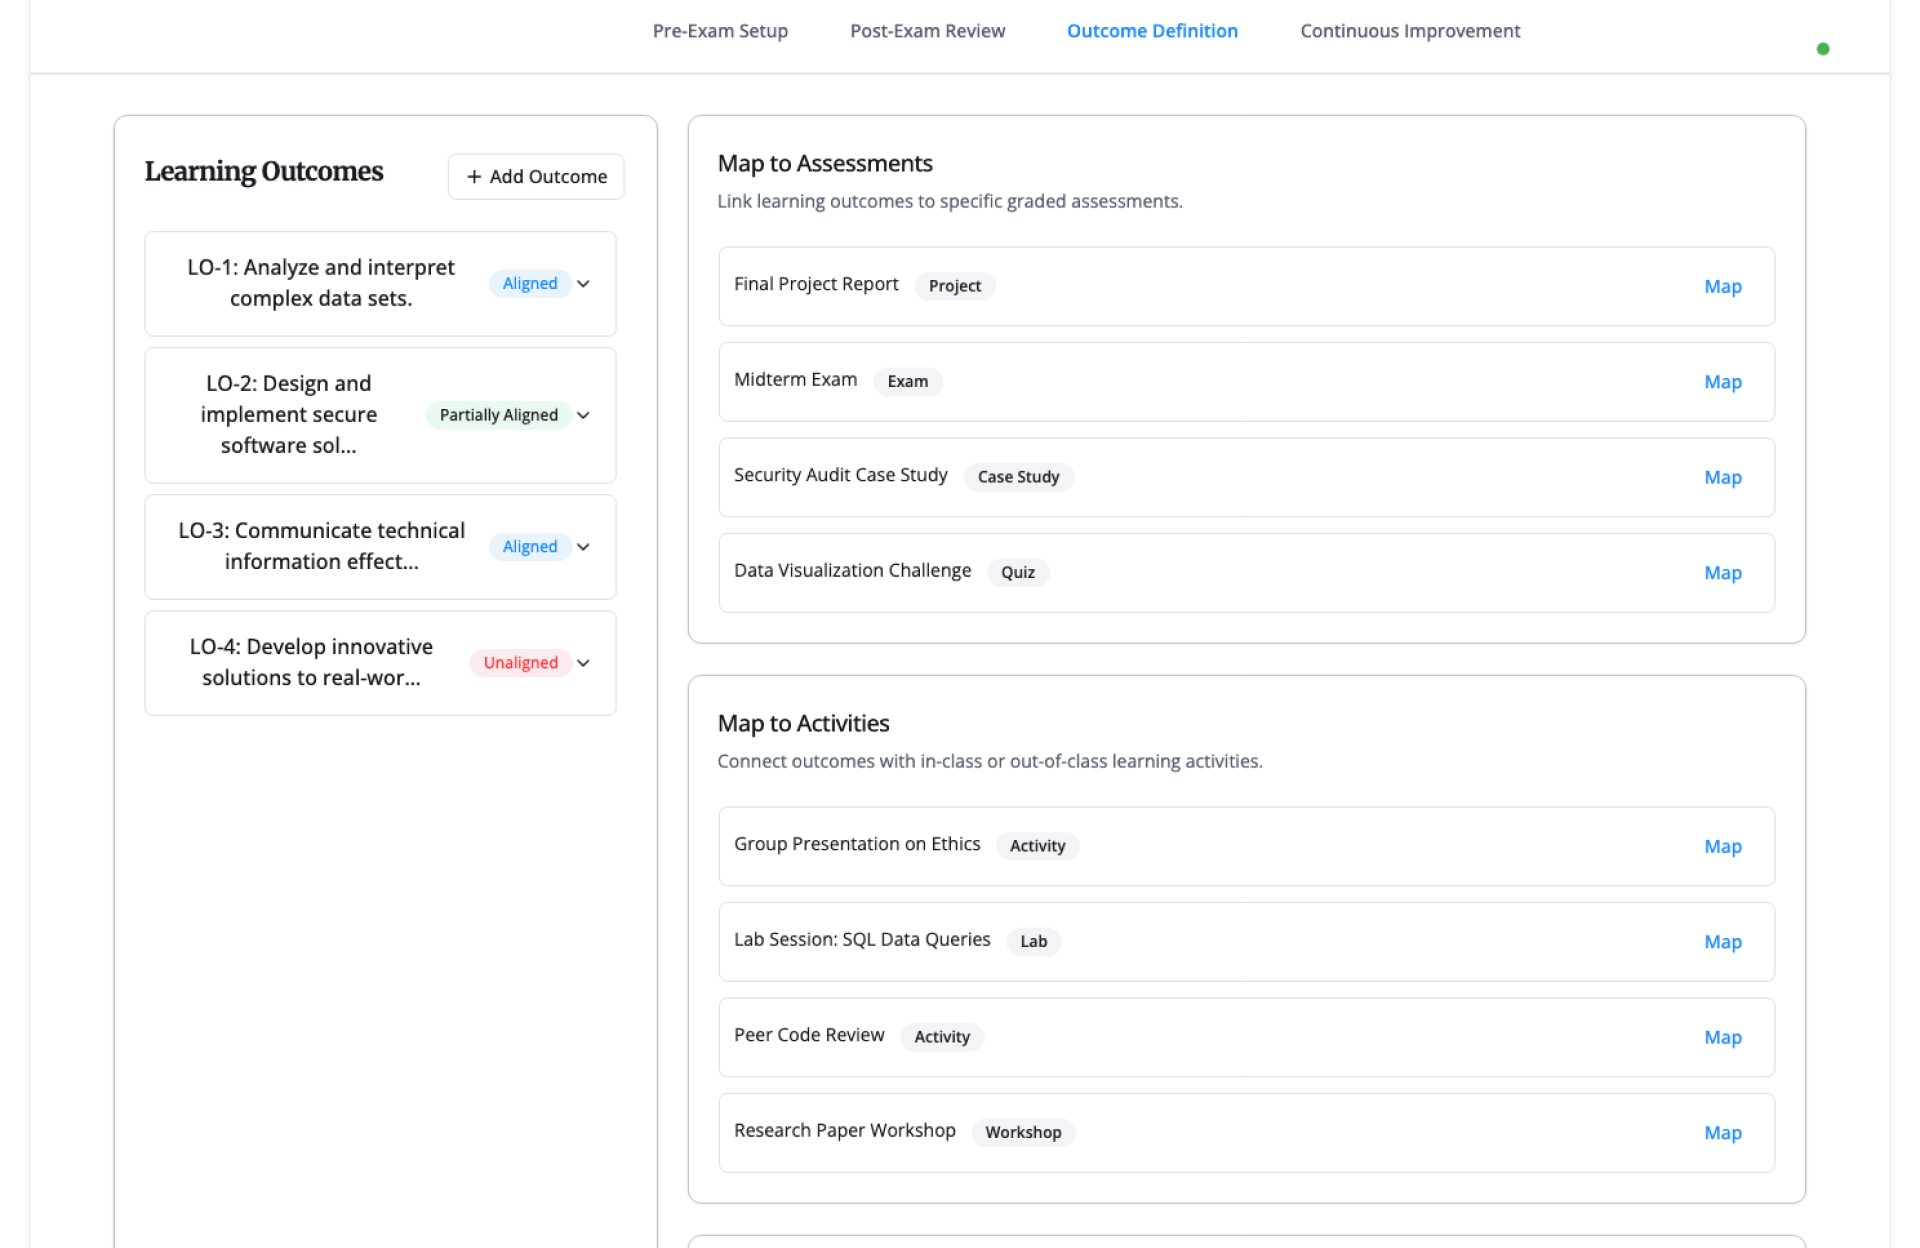
Task: Expand LO-4 Develop innovative solutions chevron
Action: [x=583, y=663]
